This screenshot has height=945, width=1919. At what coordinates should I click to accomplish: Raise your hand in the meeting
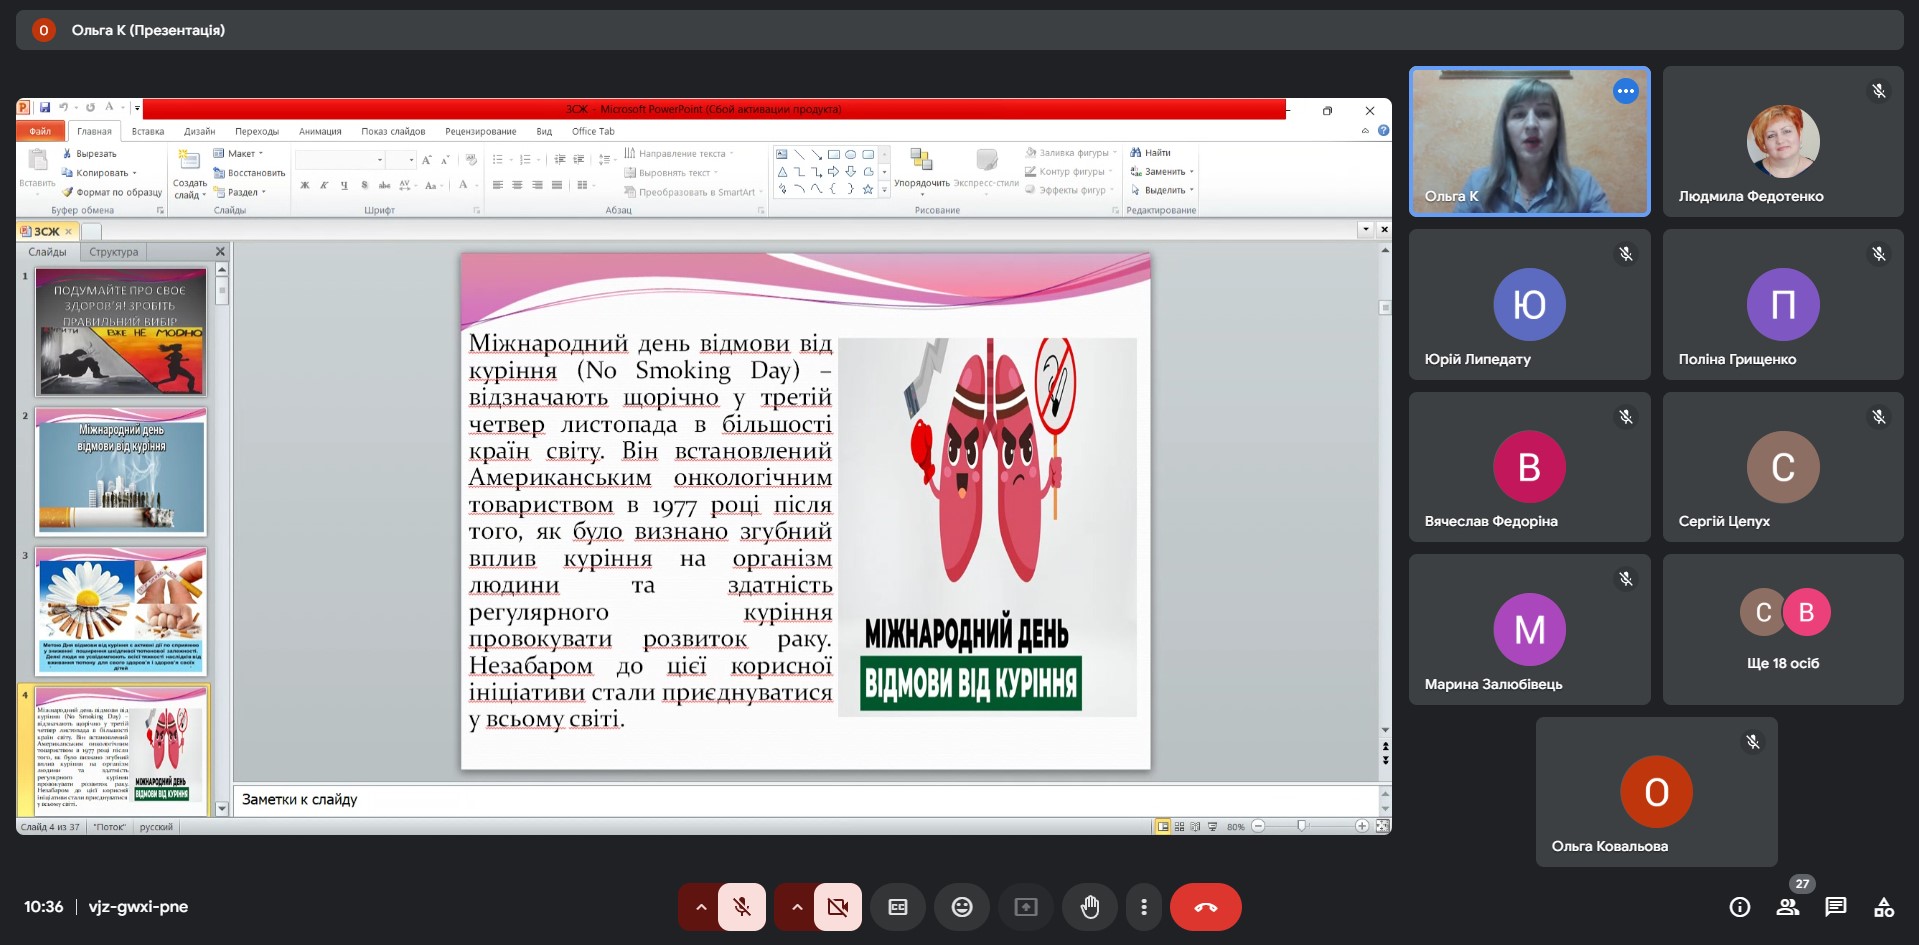click(1089, 907)
